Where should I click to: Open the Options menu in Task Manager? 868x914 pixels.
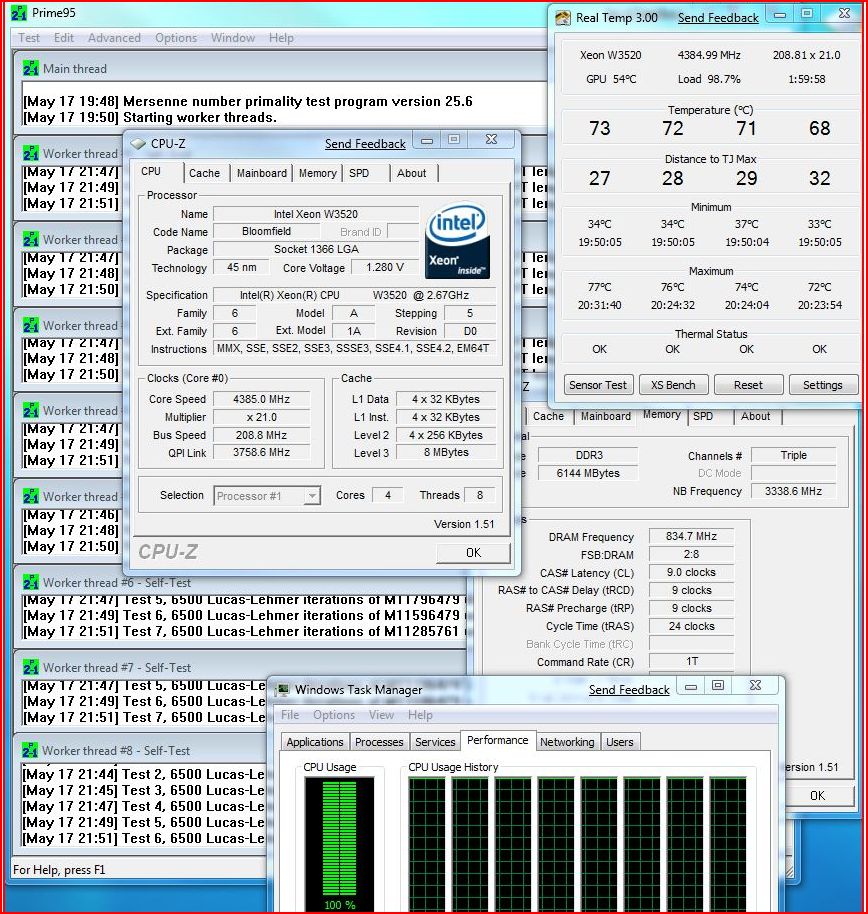coord(334,715)
